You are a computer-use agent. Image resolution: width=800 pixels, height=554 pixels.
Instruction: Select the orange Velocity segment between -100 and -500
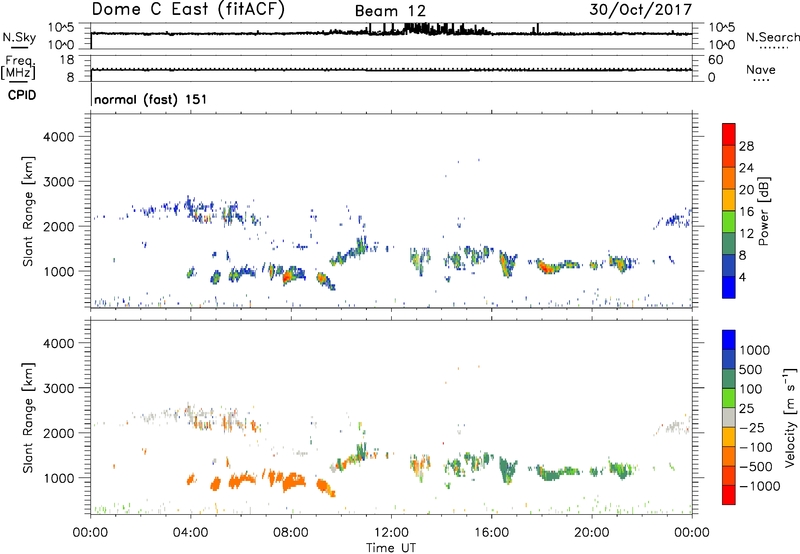coord(729,456)
